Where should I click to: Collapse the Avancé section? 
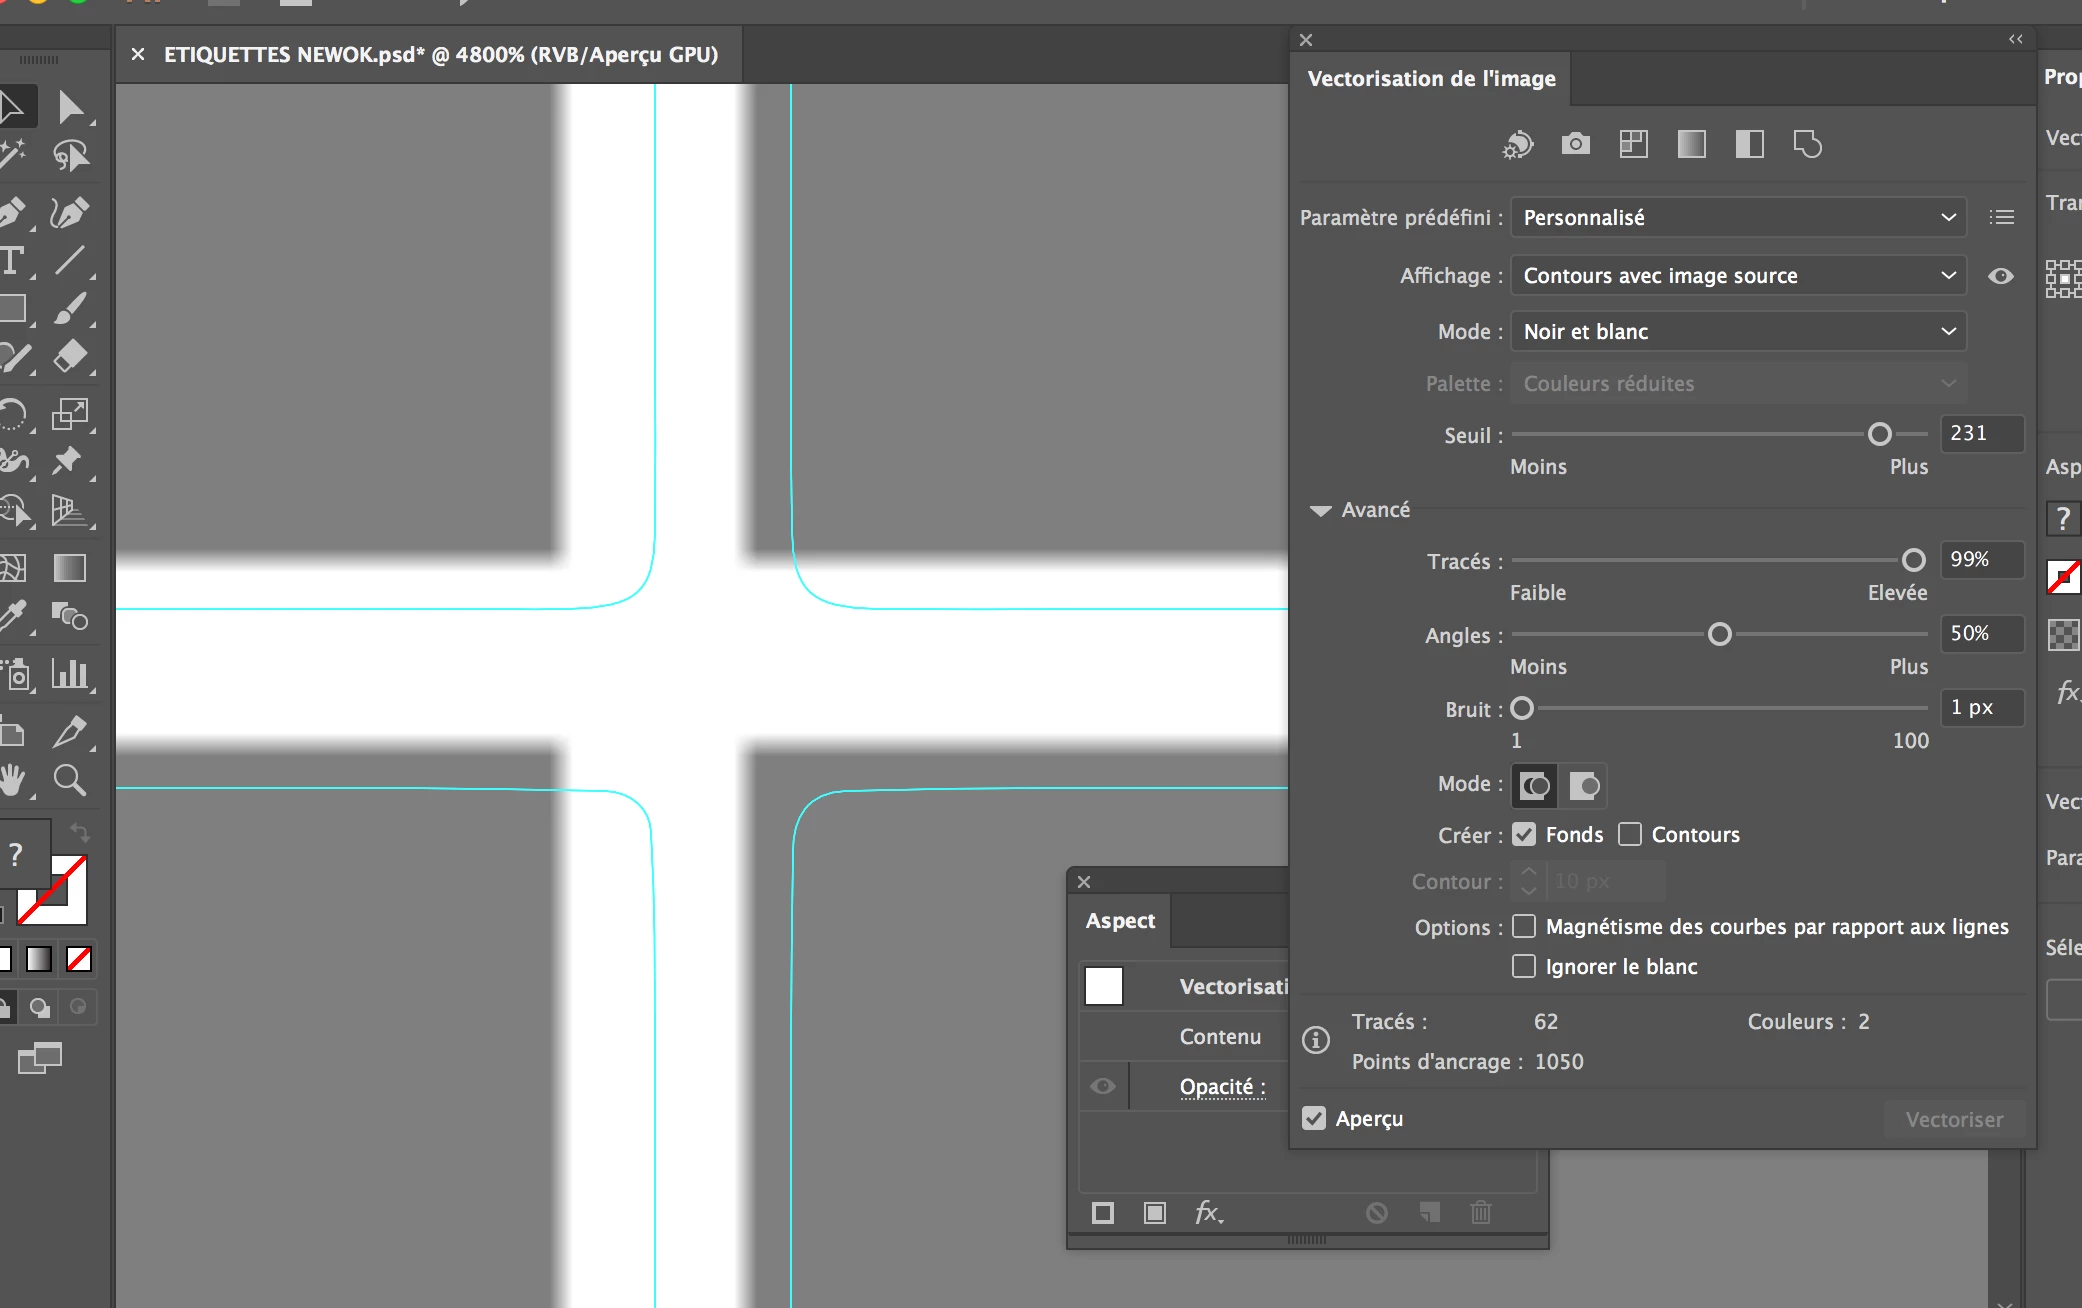(x=1321, y=510)
